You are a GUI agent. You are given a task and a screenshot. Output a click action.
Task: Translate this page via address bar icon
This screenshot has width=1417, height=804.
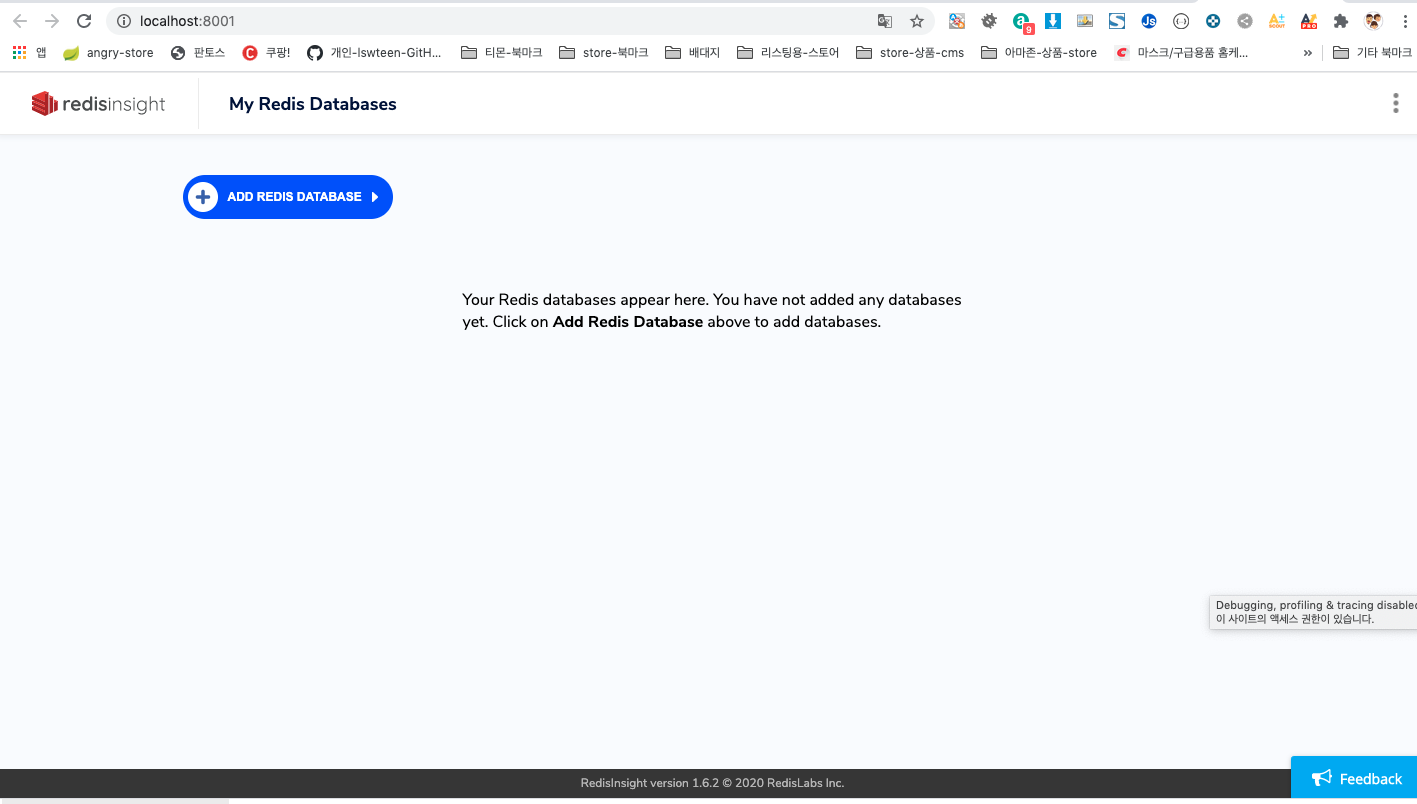pyautogui.click(x=884, y=21)
